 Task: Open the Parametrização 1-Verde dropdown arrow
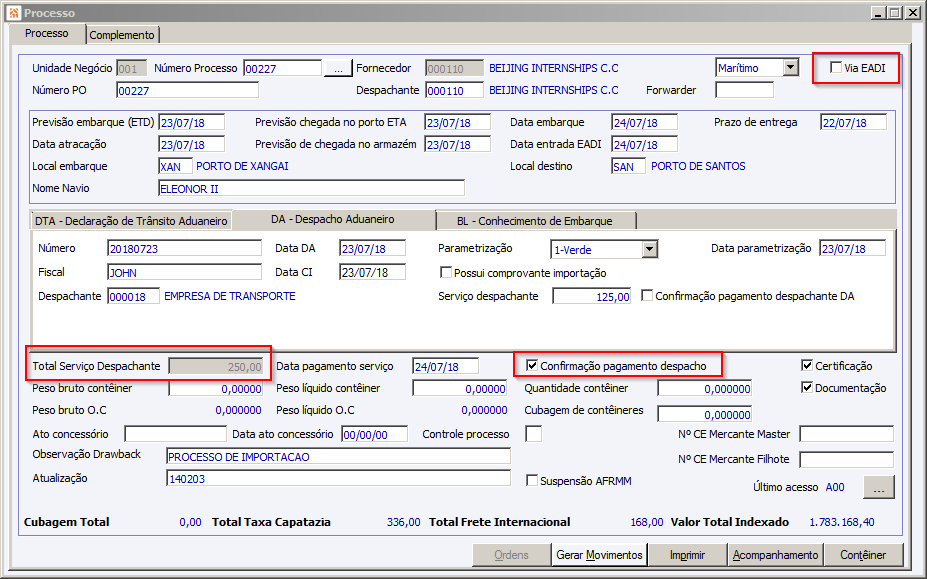(650, 249)
